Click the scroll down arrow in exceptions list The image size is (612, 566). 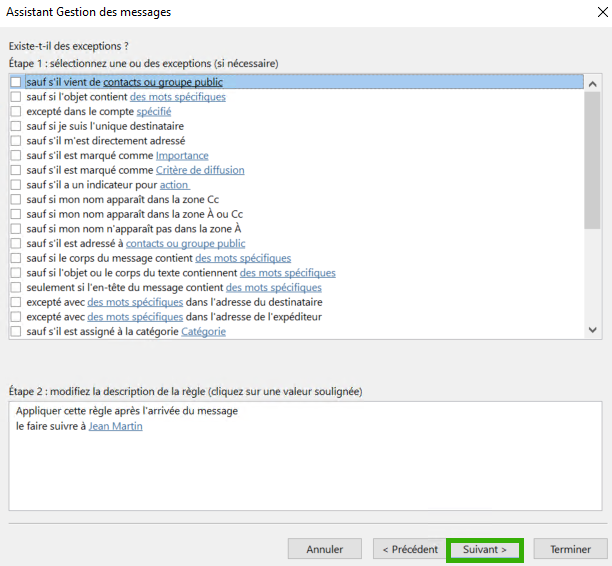(x=592, y=330)
